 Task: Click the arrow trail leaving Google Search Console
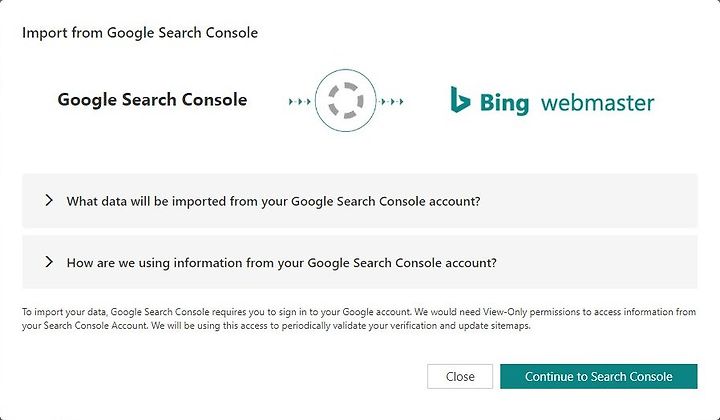pos(300,101)
